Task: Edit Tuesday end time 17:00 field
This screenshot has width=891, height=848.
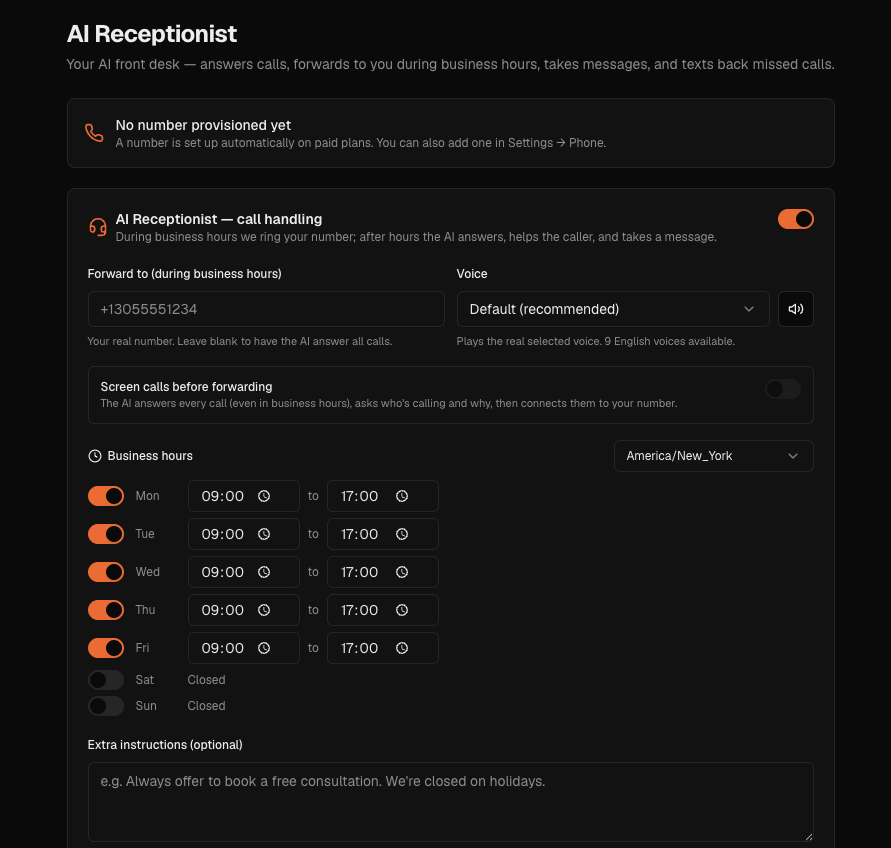Action: [x=383, y=534]
